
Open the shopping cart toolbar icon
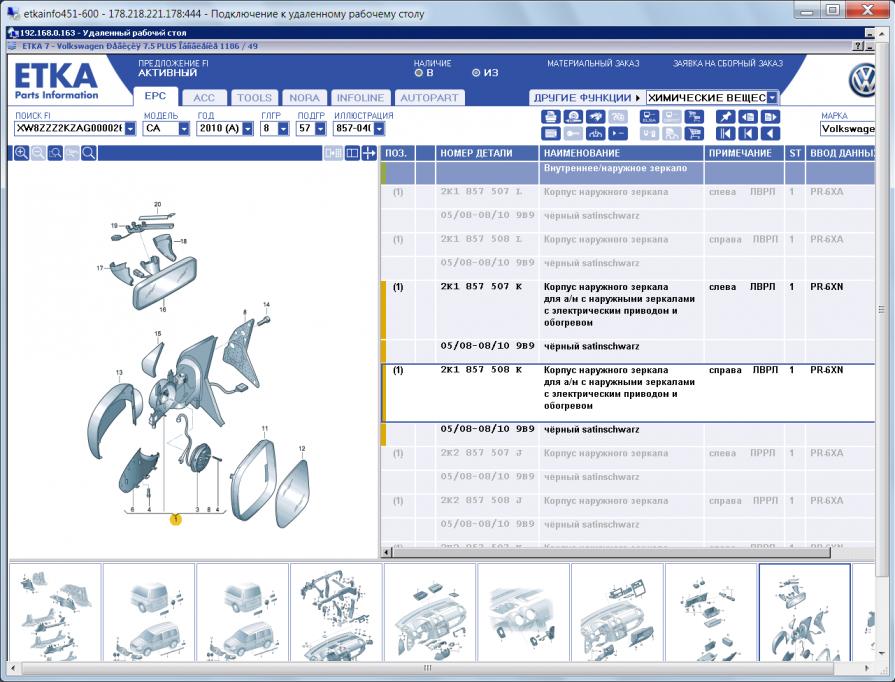pos(694,134)
